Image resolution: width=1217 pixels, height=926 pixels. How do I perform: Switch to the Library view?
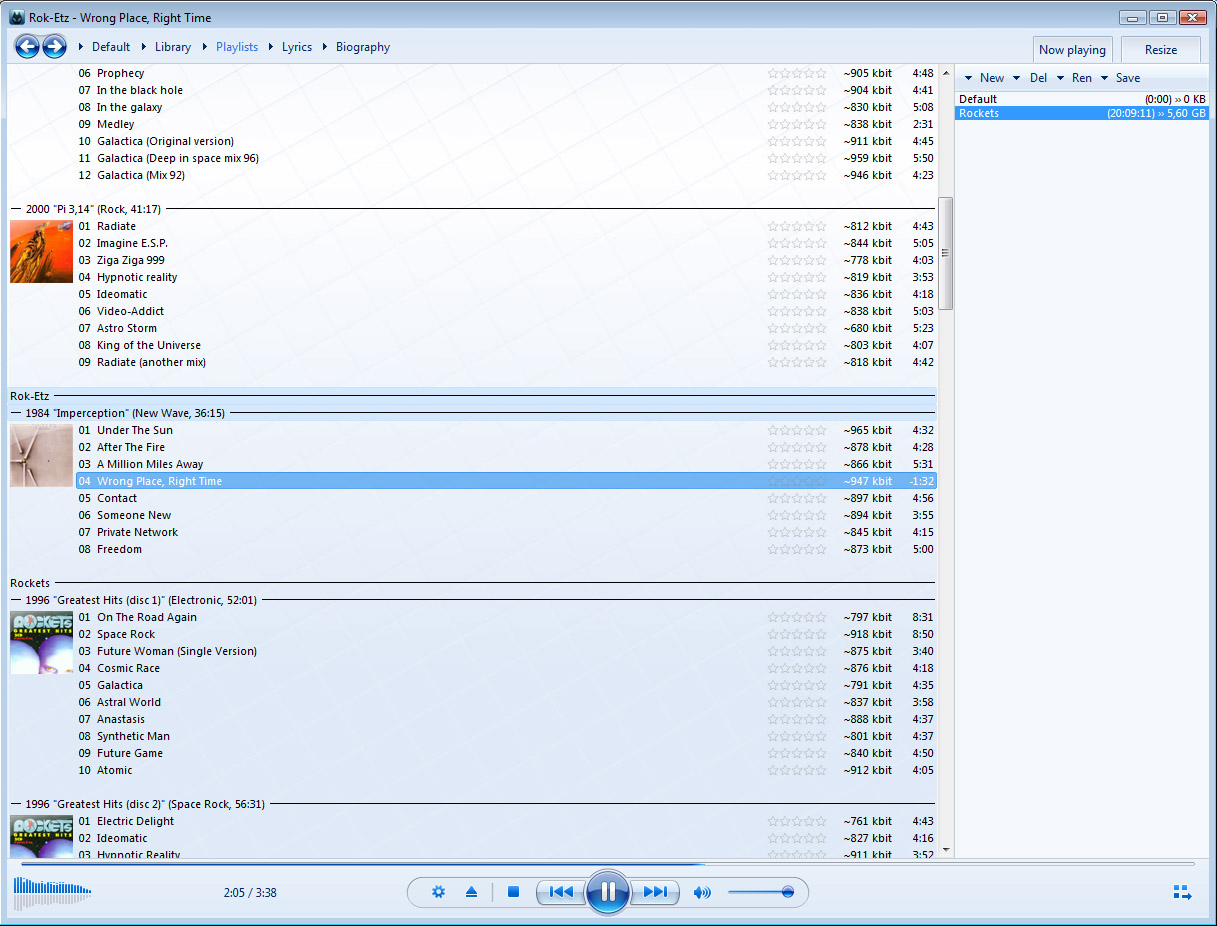pyautogui.click(x=173, y=47)
